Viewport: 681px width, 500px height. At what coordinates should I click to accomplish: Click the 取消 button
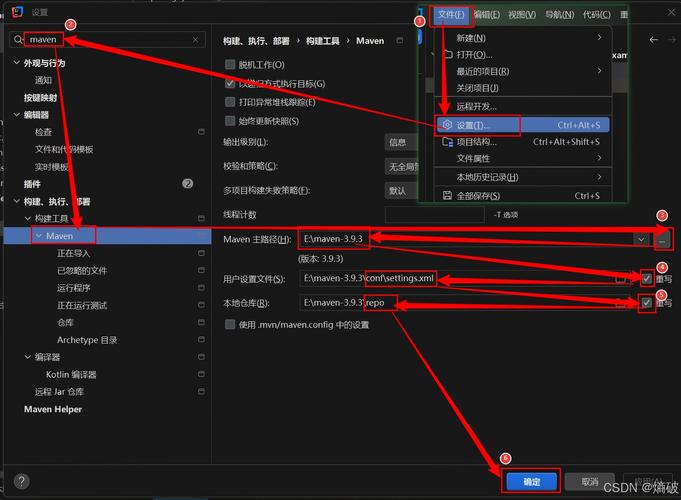click(x=590, y=481)
